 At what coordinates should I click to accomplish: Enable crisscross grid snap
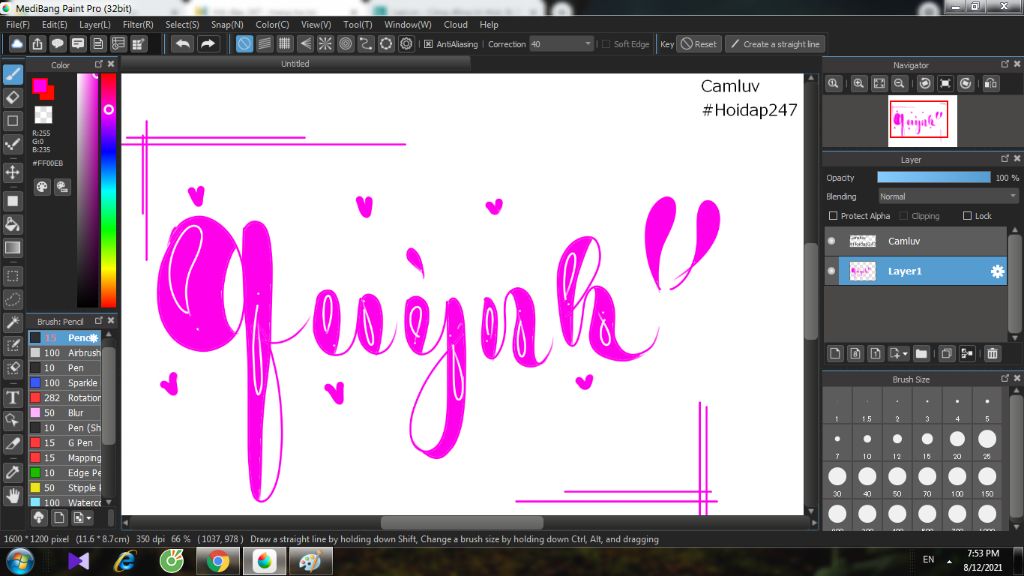pyautogui.click(x=285, y=44)
